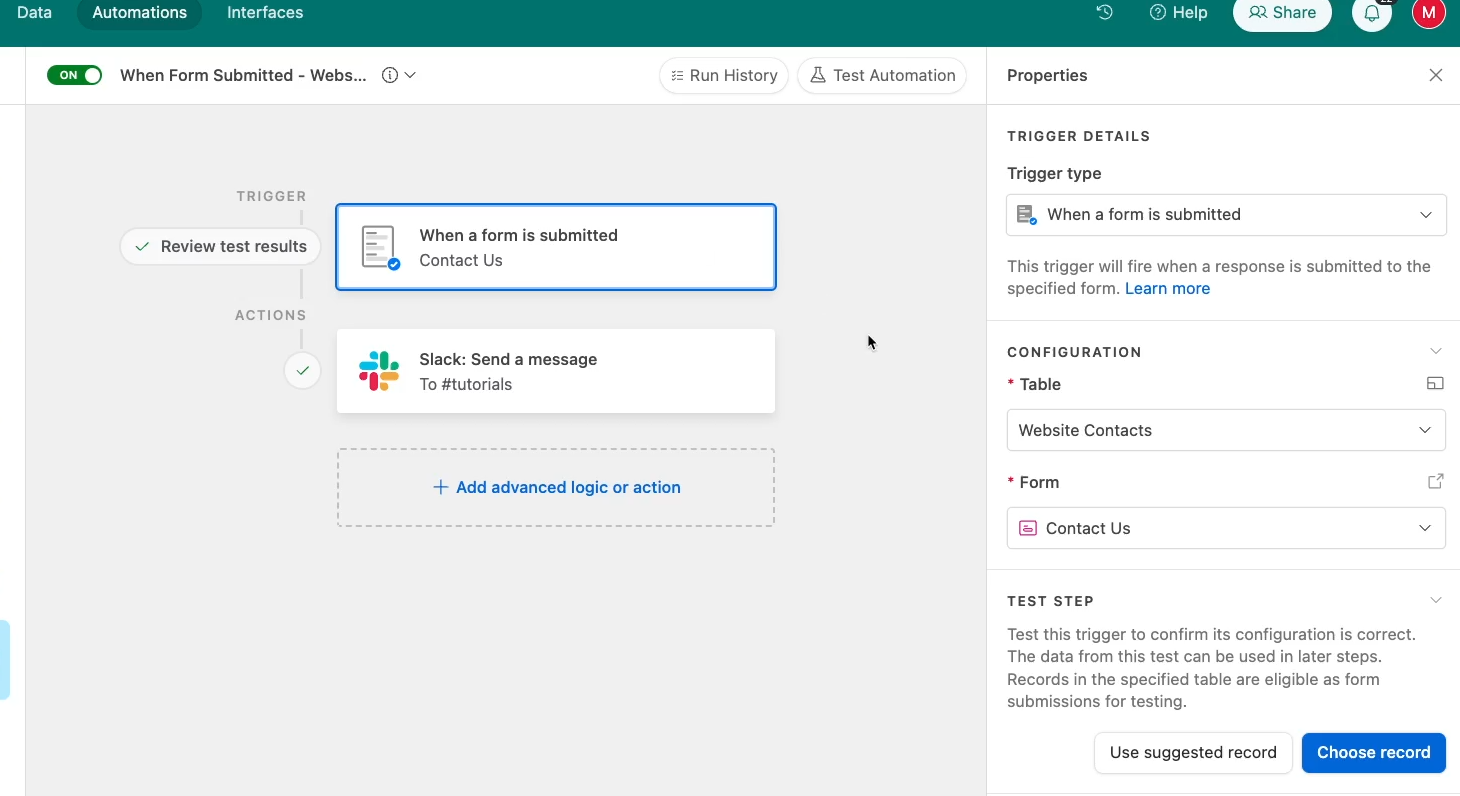
Task: Click the Share button
Action: coord(1282,13)
